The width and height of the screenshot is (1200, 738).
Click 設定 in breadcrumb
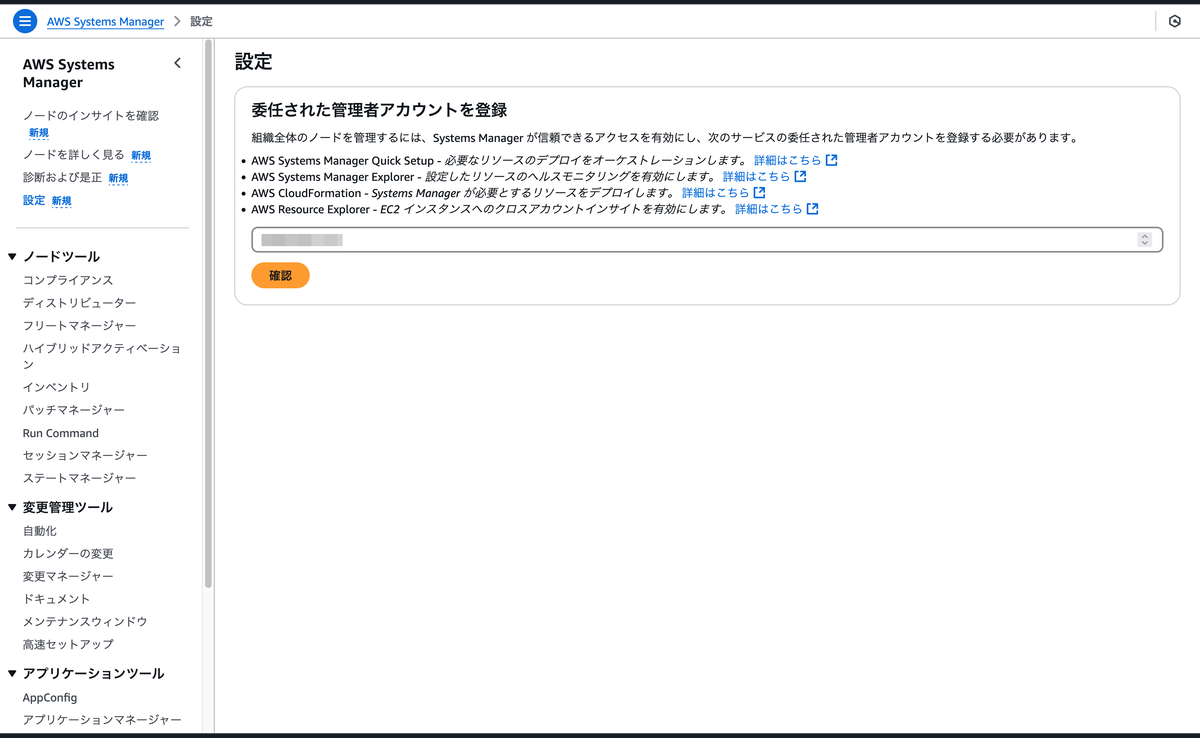[x=201, y=21]
